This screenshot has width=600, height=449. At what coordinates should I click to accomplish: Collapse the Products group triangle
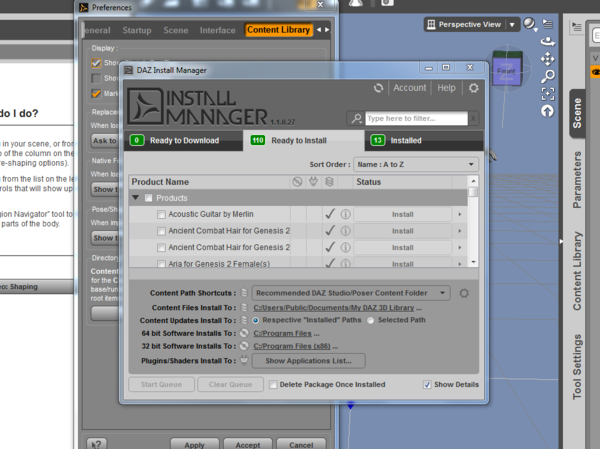pyautogui.click(x=135, y=198)
